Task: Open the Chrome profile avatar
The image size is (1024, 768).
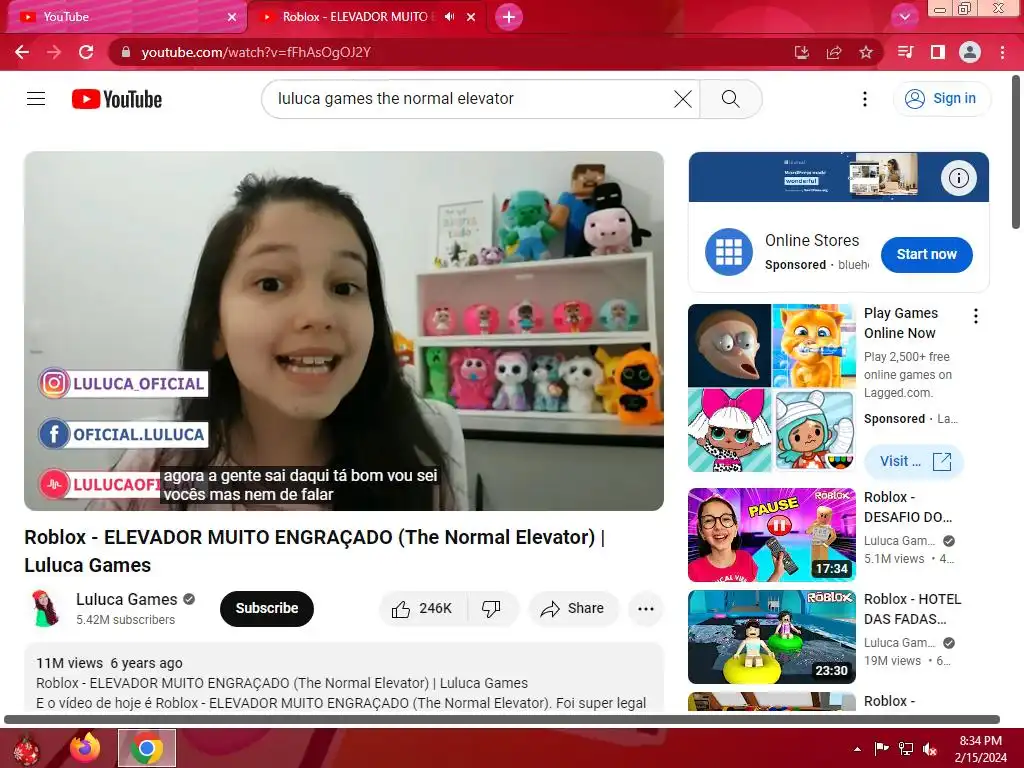Action: click(x=970, y=52)
